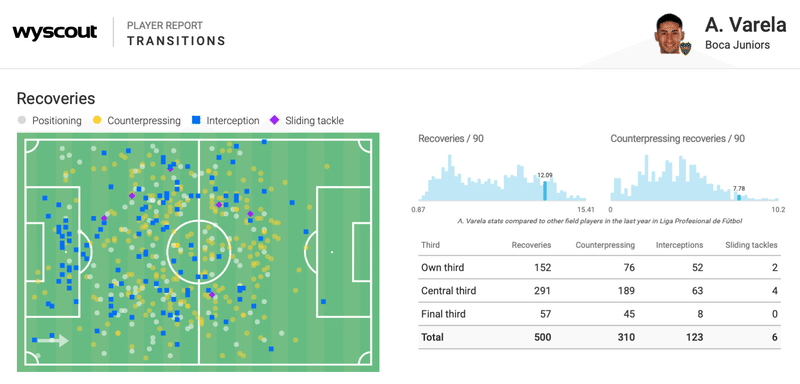
Task: Click the Recoveries column header
Action: 531,245
